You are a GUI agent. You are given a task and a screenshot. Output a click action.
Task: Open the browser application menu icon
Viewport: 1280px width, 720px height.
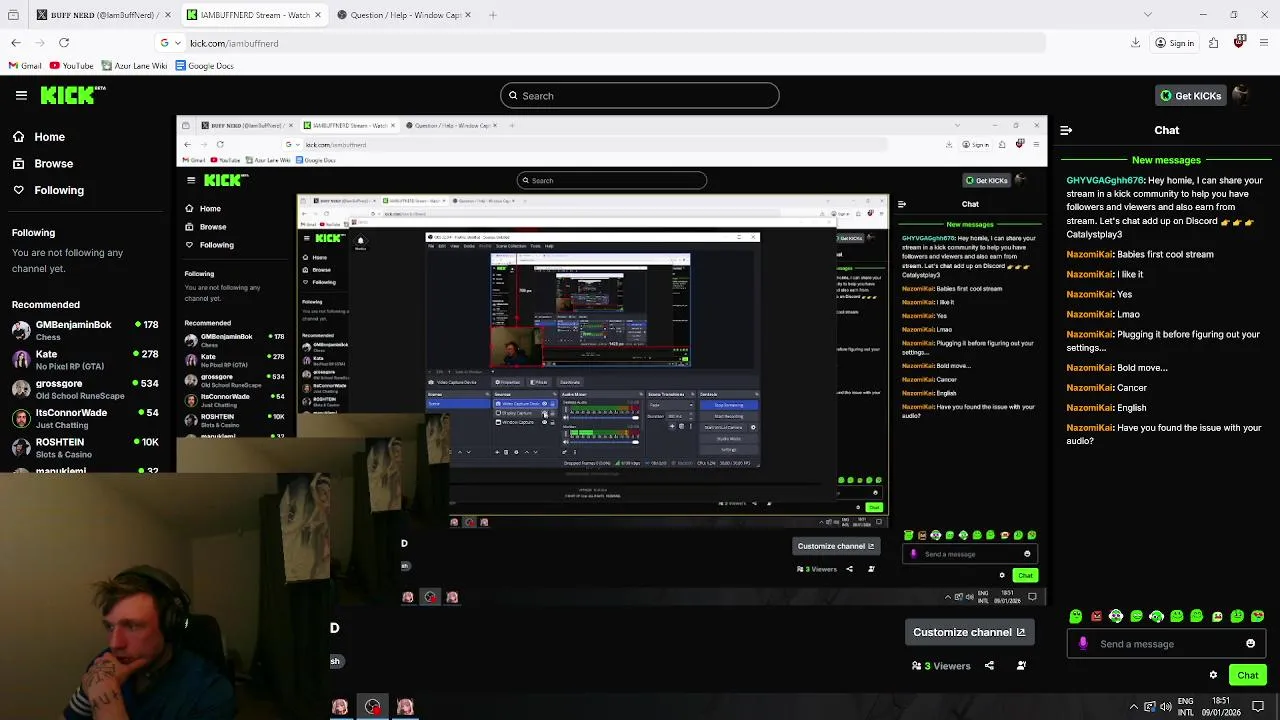[x=1264, y=43]
